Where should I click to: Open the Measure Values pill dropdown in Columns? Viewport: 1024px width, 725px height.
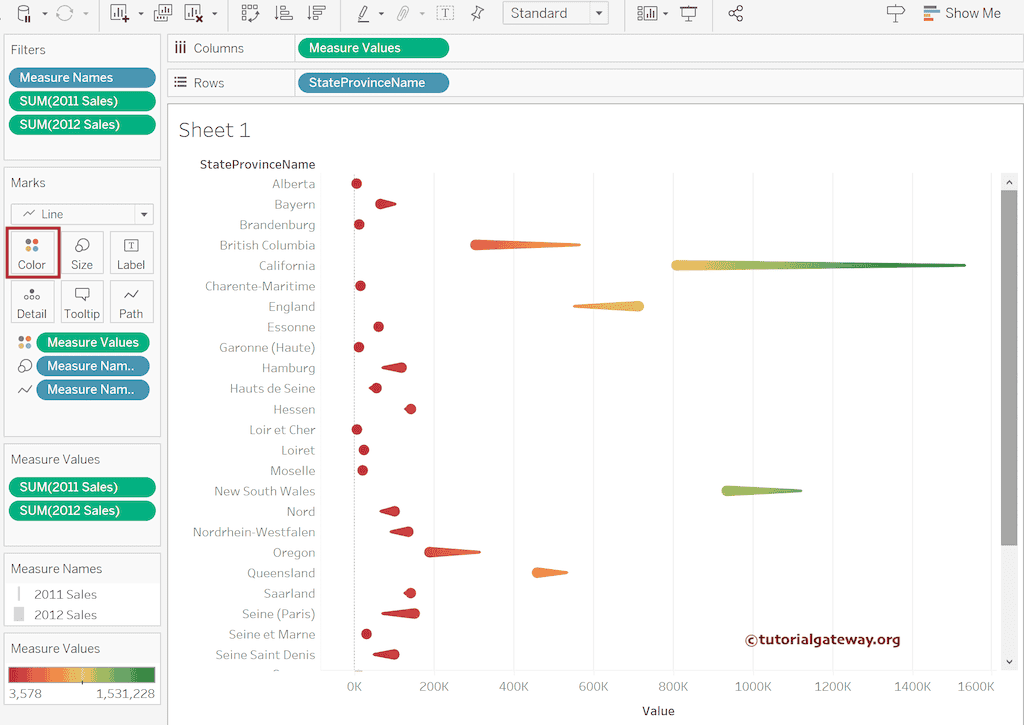click(373, 47)
